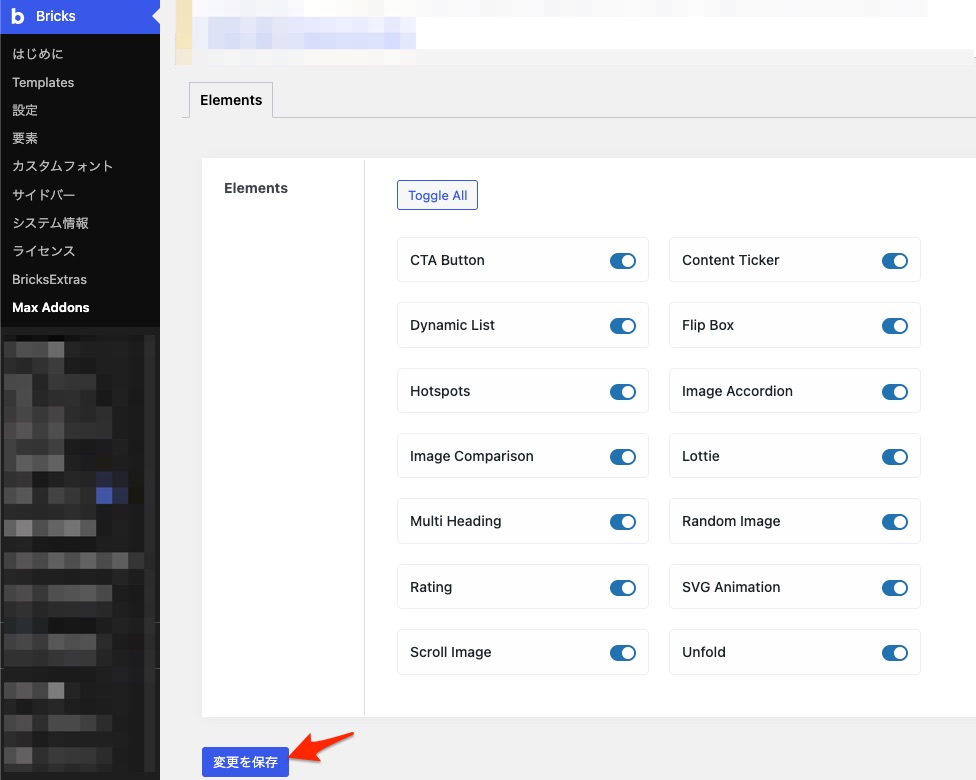Turn off the Flip Box element
Image resolution: width=976 pixels, height=780 pixels.
click(895, 325)
